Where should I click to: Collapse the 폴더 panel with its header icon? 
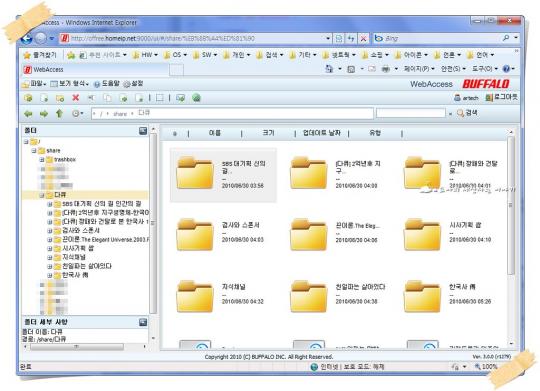tap(143, 131)
